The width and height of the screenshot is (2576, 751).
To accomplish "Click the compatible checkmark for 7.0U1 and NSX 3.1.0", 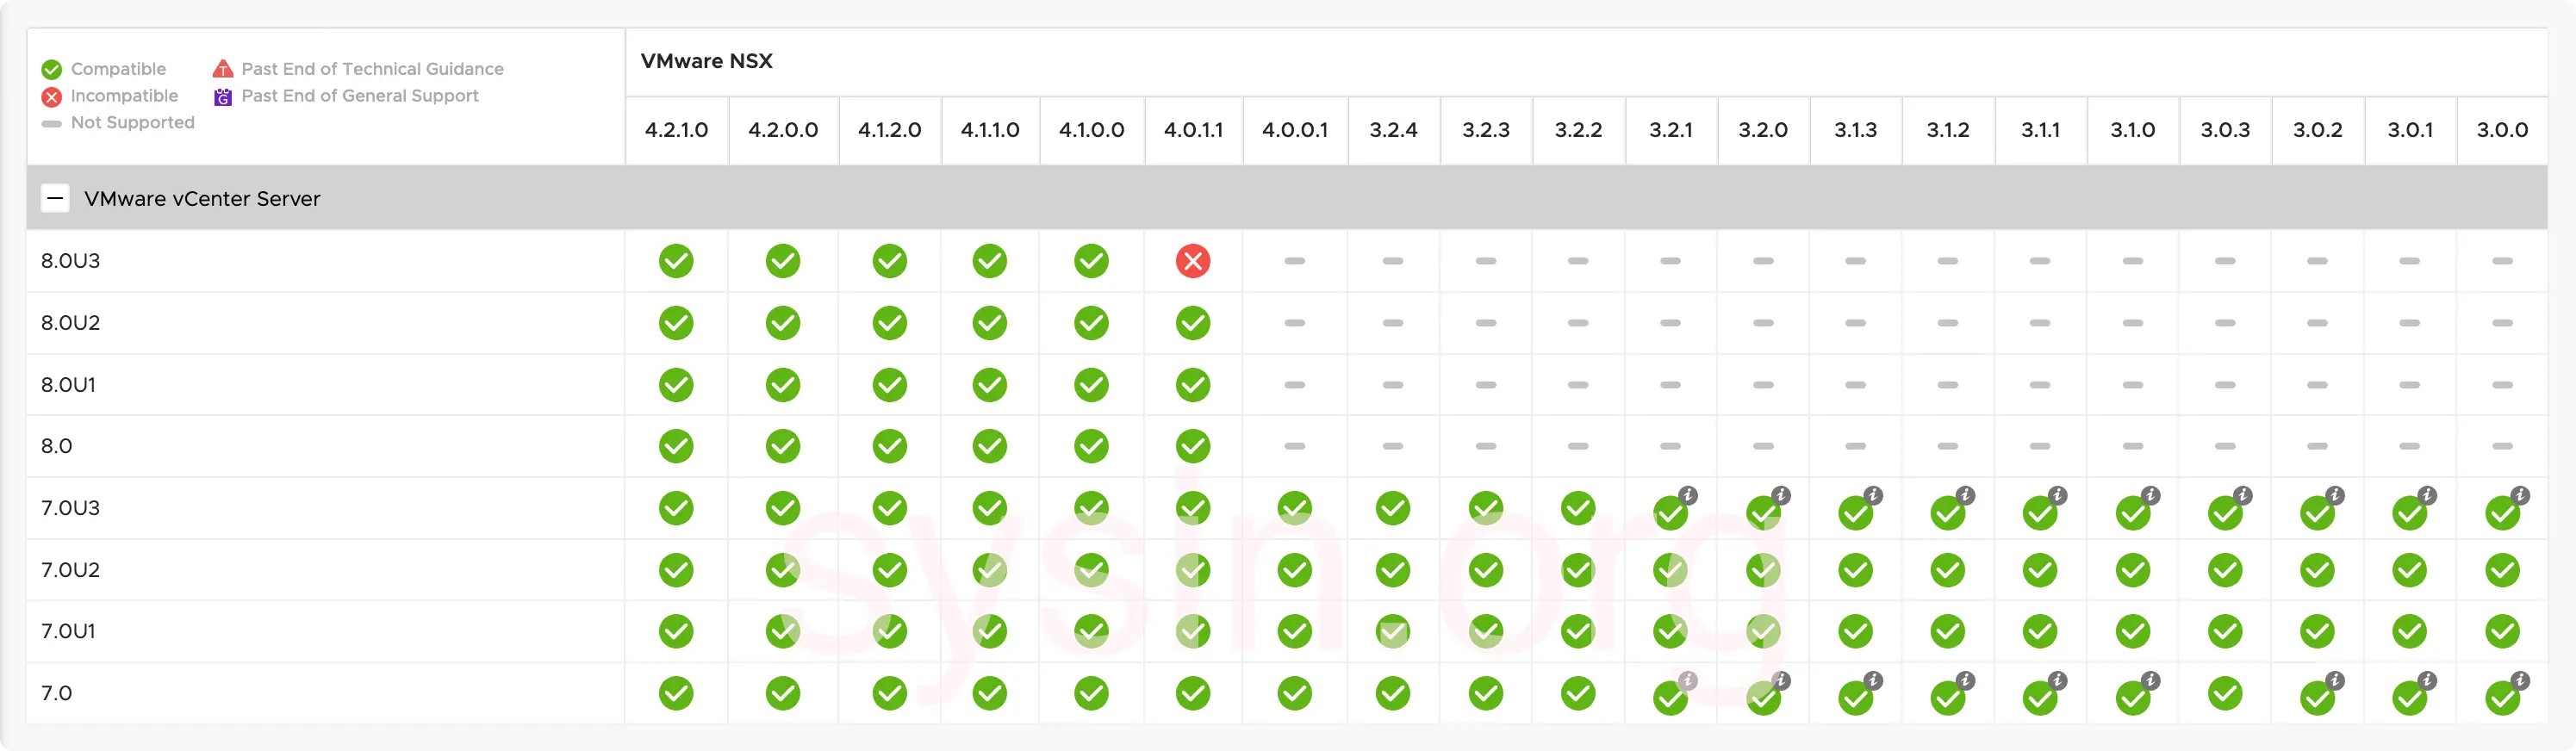I will coord(2133,631).
